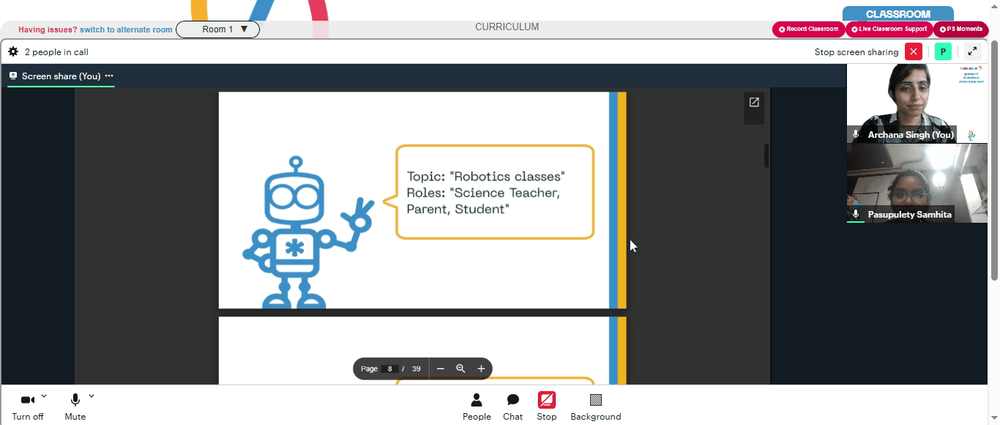Open Live Classroom Support
This screenshot has height=425, width=1000.
(888, 29)
